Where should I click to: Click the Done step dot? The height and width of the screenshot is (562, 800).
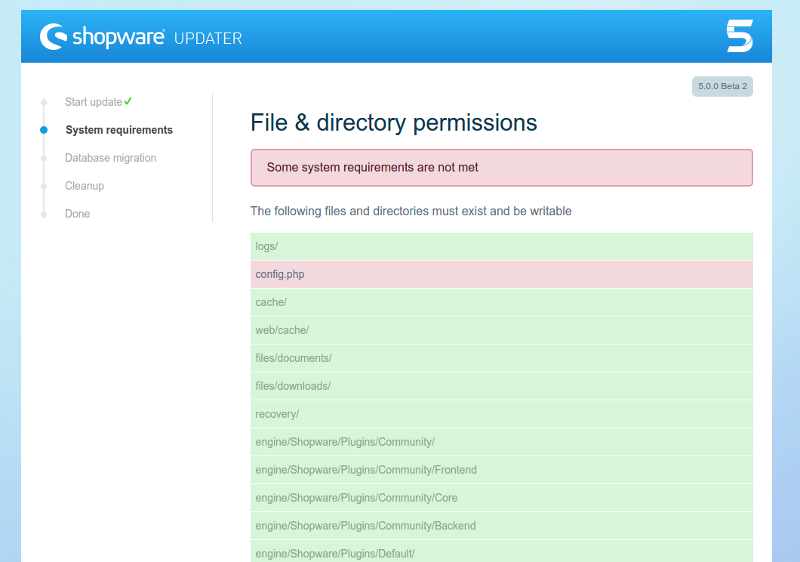coord(44,214)
